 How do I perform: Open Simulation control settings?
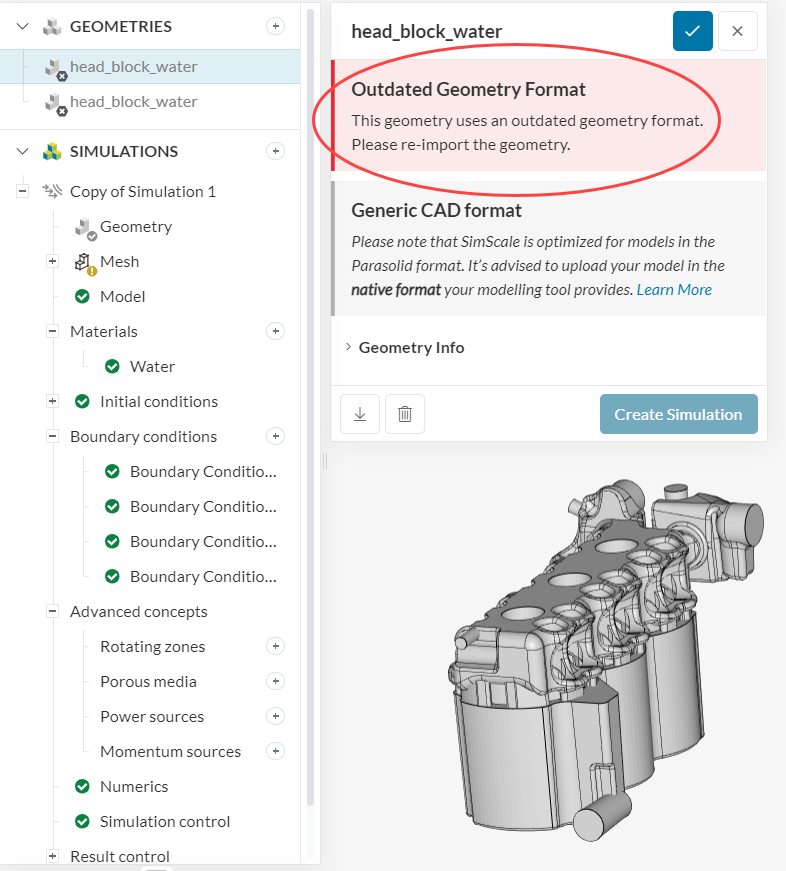pos(164,821)
